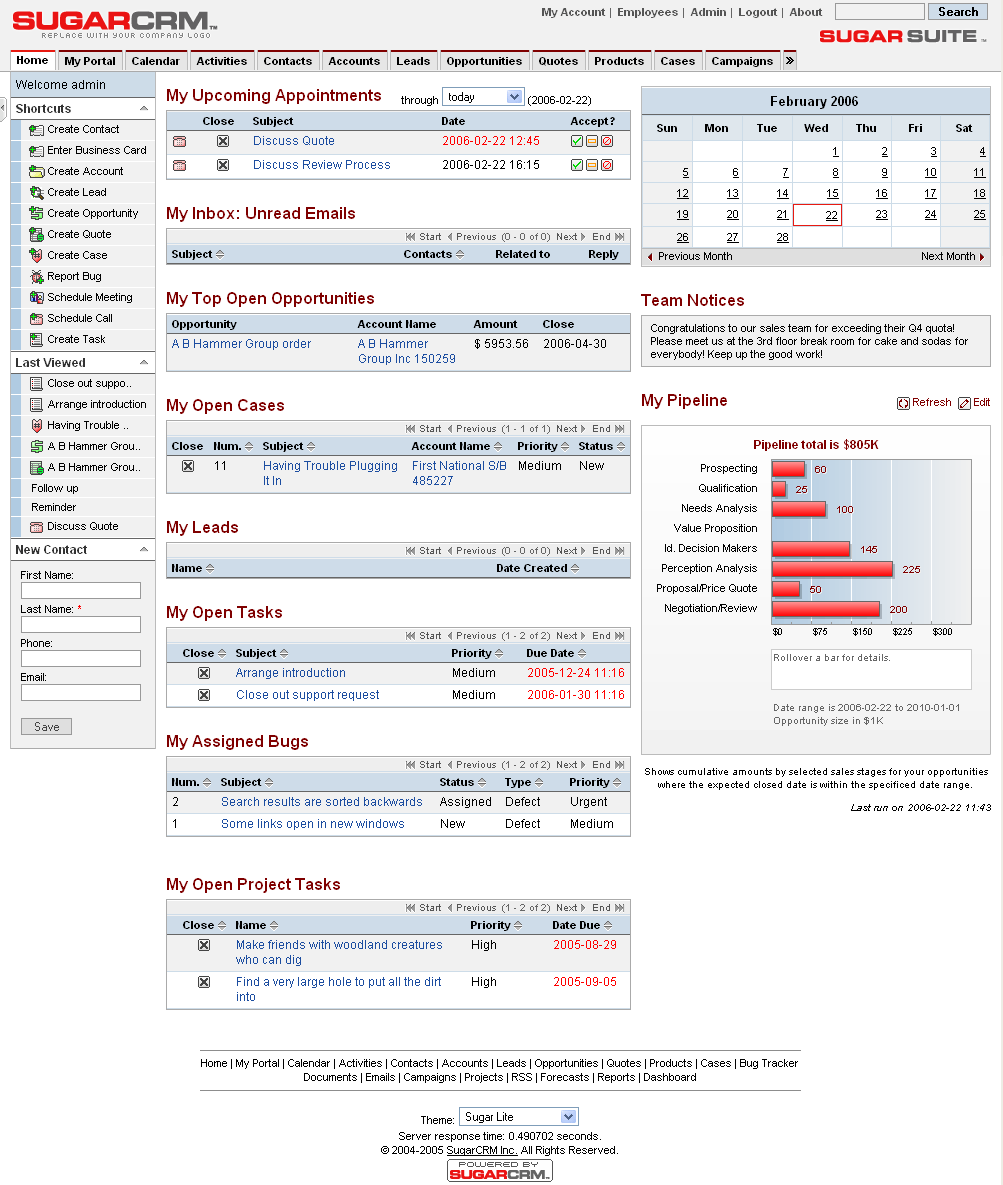
Task: Decline the Discuss Review Process appointment
Action: coord(607,166)
